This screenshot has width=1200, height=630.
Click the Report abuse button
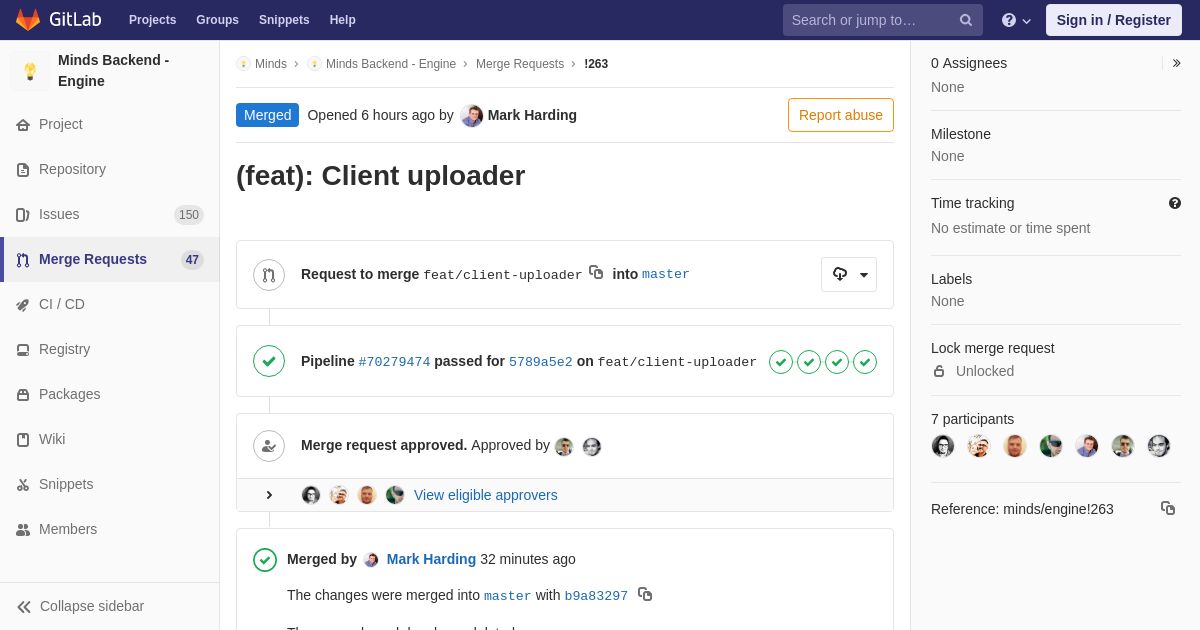[841, 115]
